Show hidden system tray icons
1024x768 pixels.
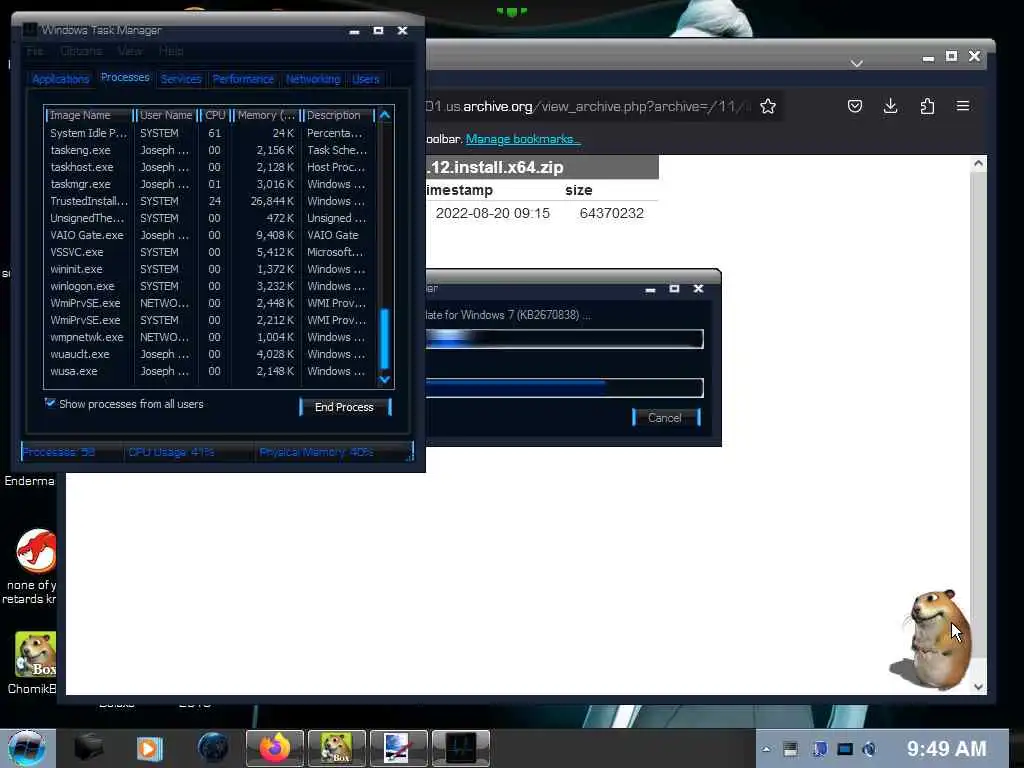click(x=766, y=749)
